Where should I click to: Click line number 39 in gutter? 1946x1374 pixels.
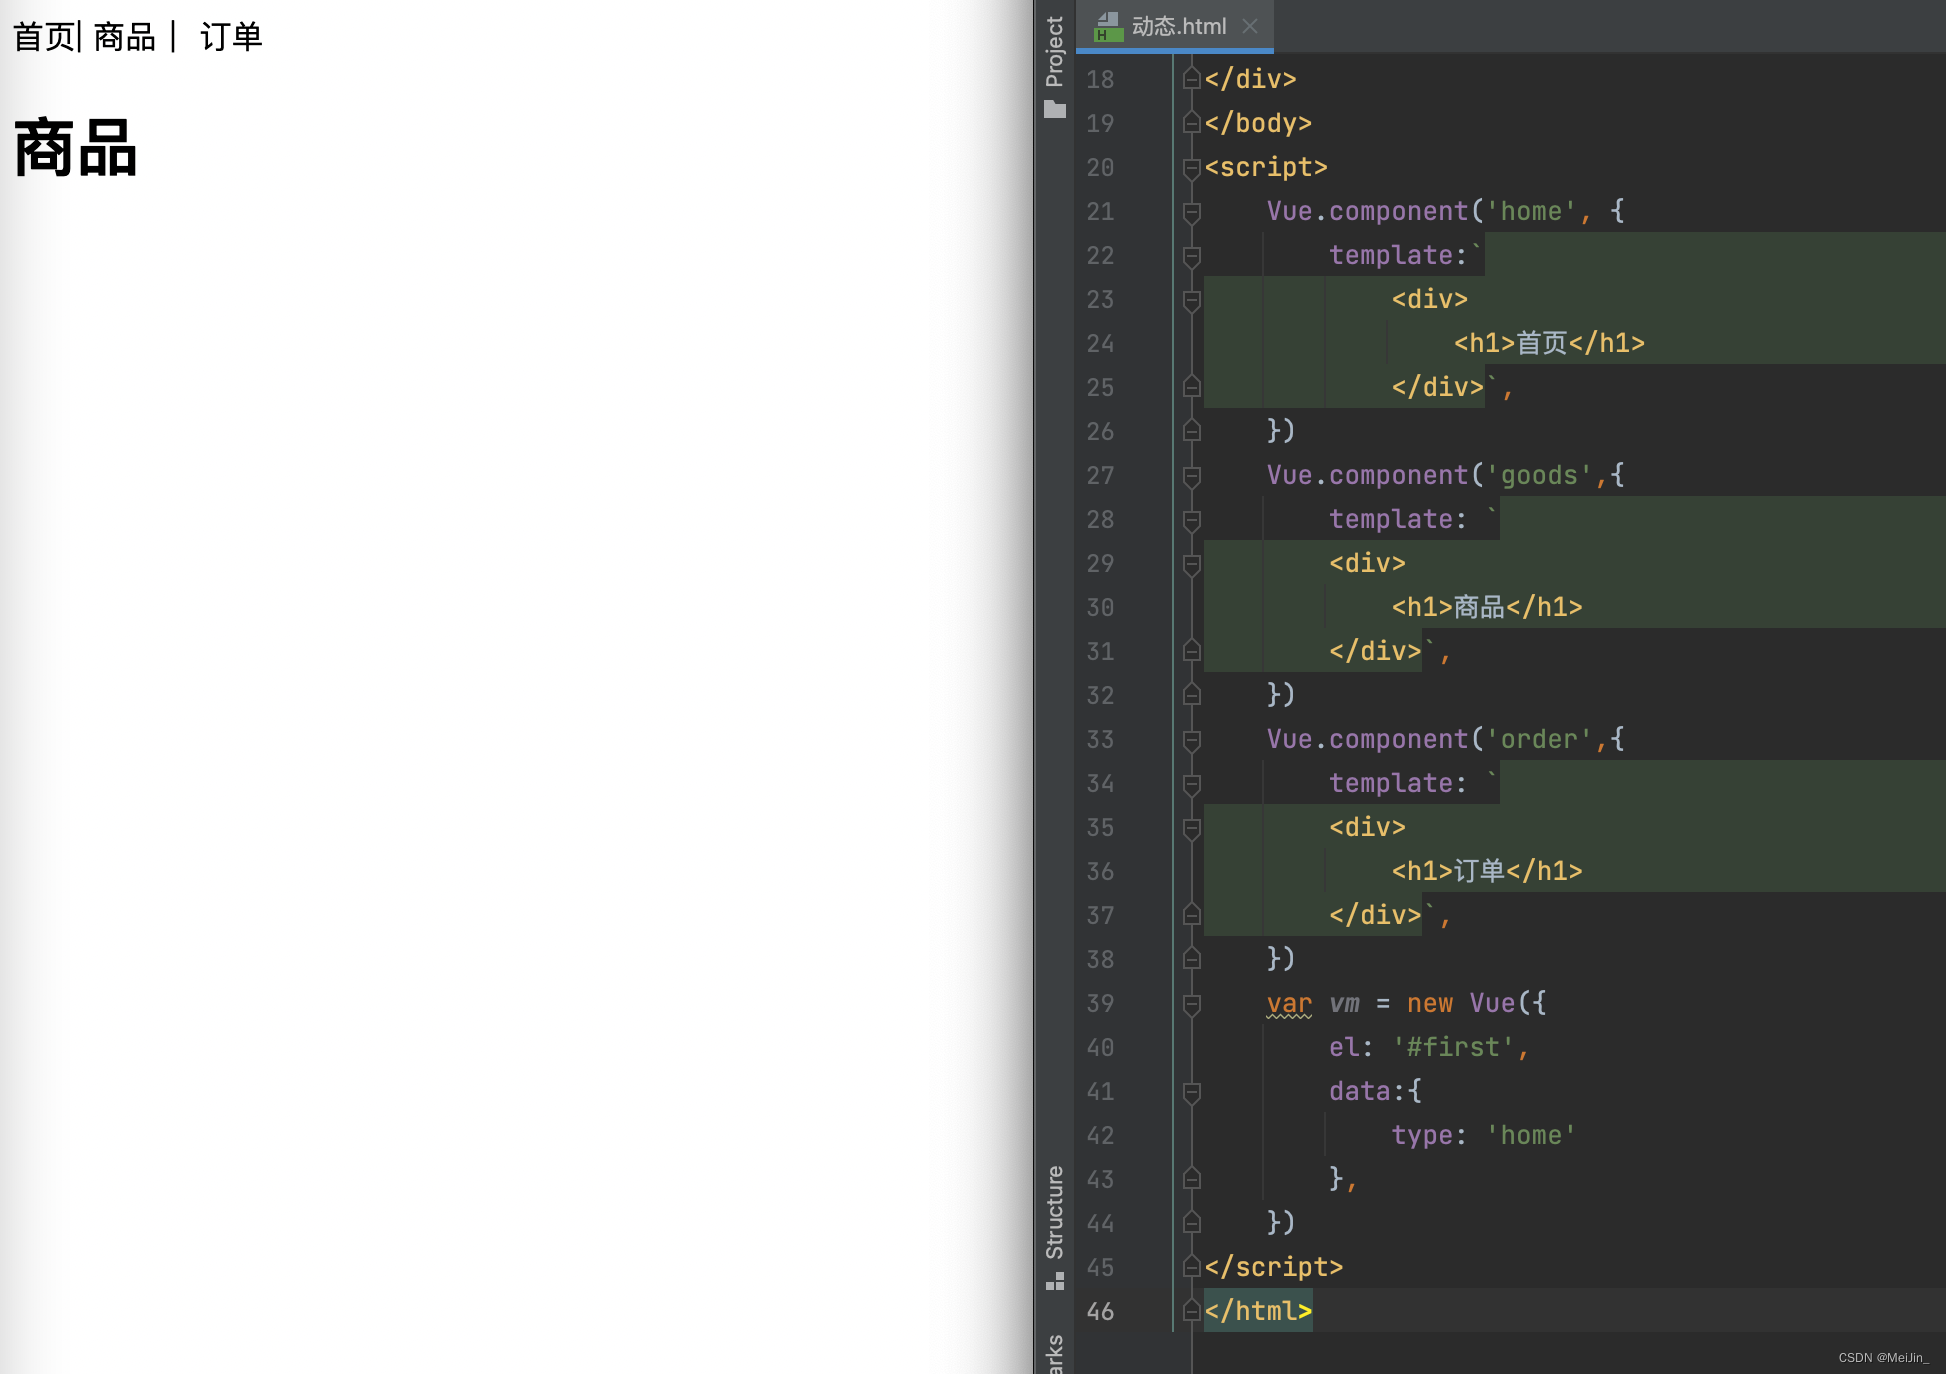(1100, 1003)
